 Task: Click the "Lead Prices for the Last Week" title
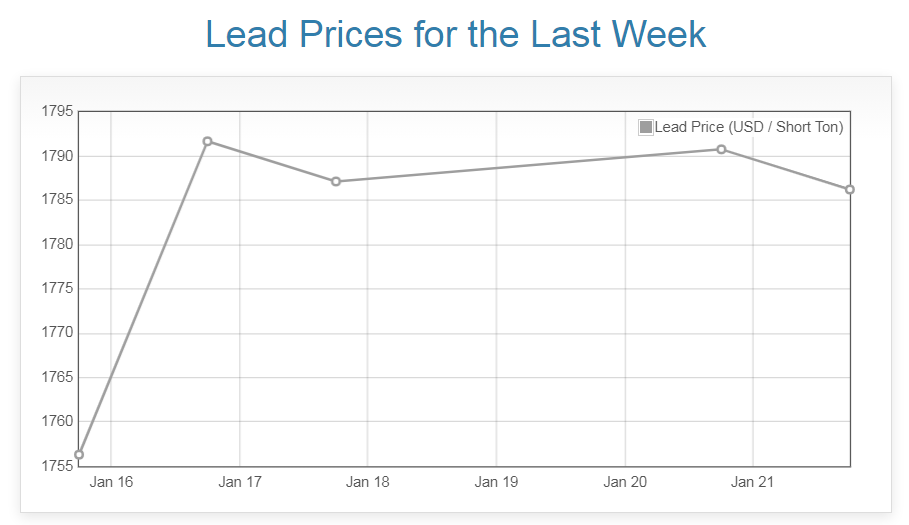pyautogui.click(x=455, y=34)
